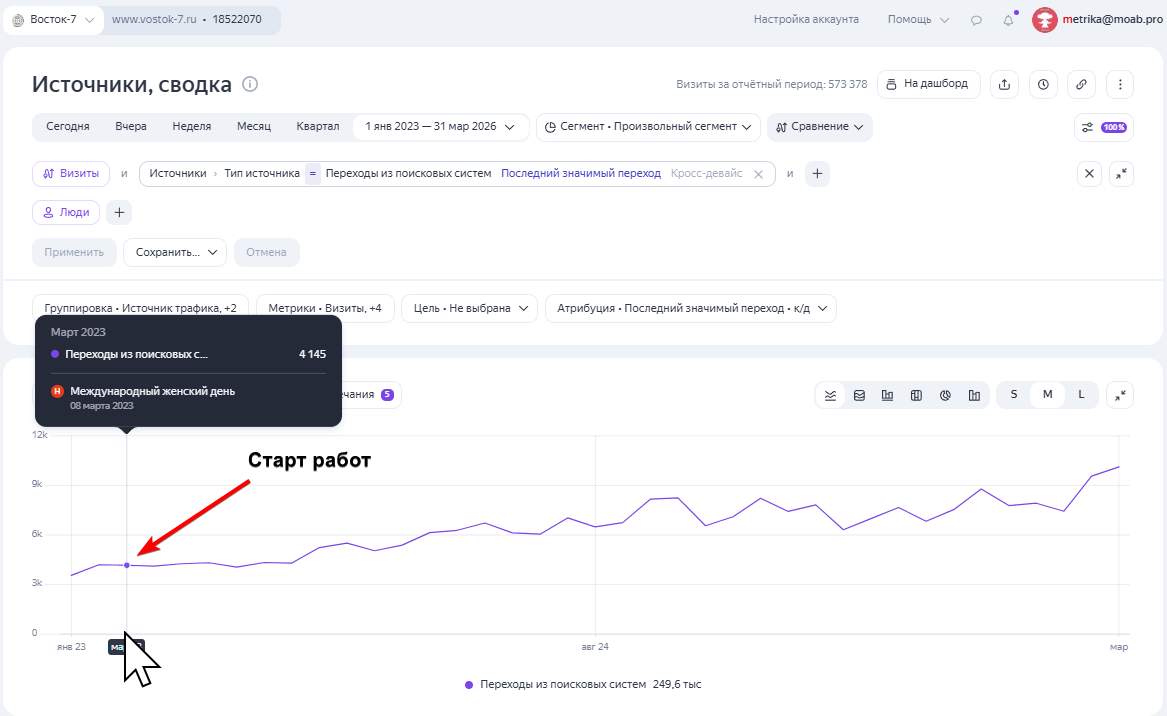
Task: Set chart size to L
Action: 1081,394
